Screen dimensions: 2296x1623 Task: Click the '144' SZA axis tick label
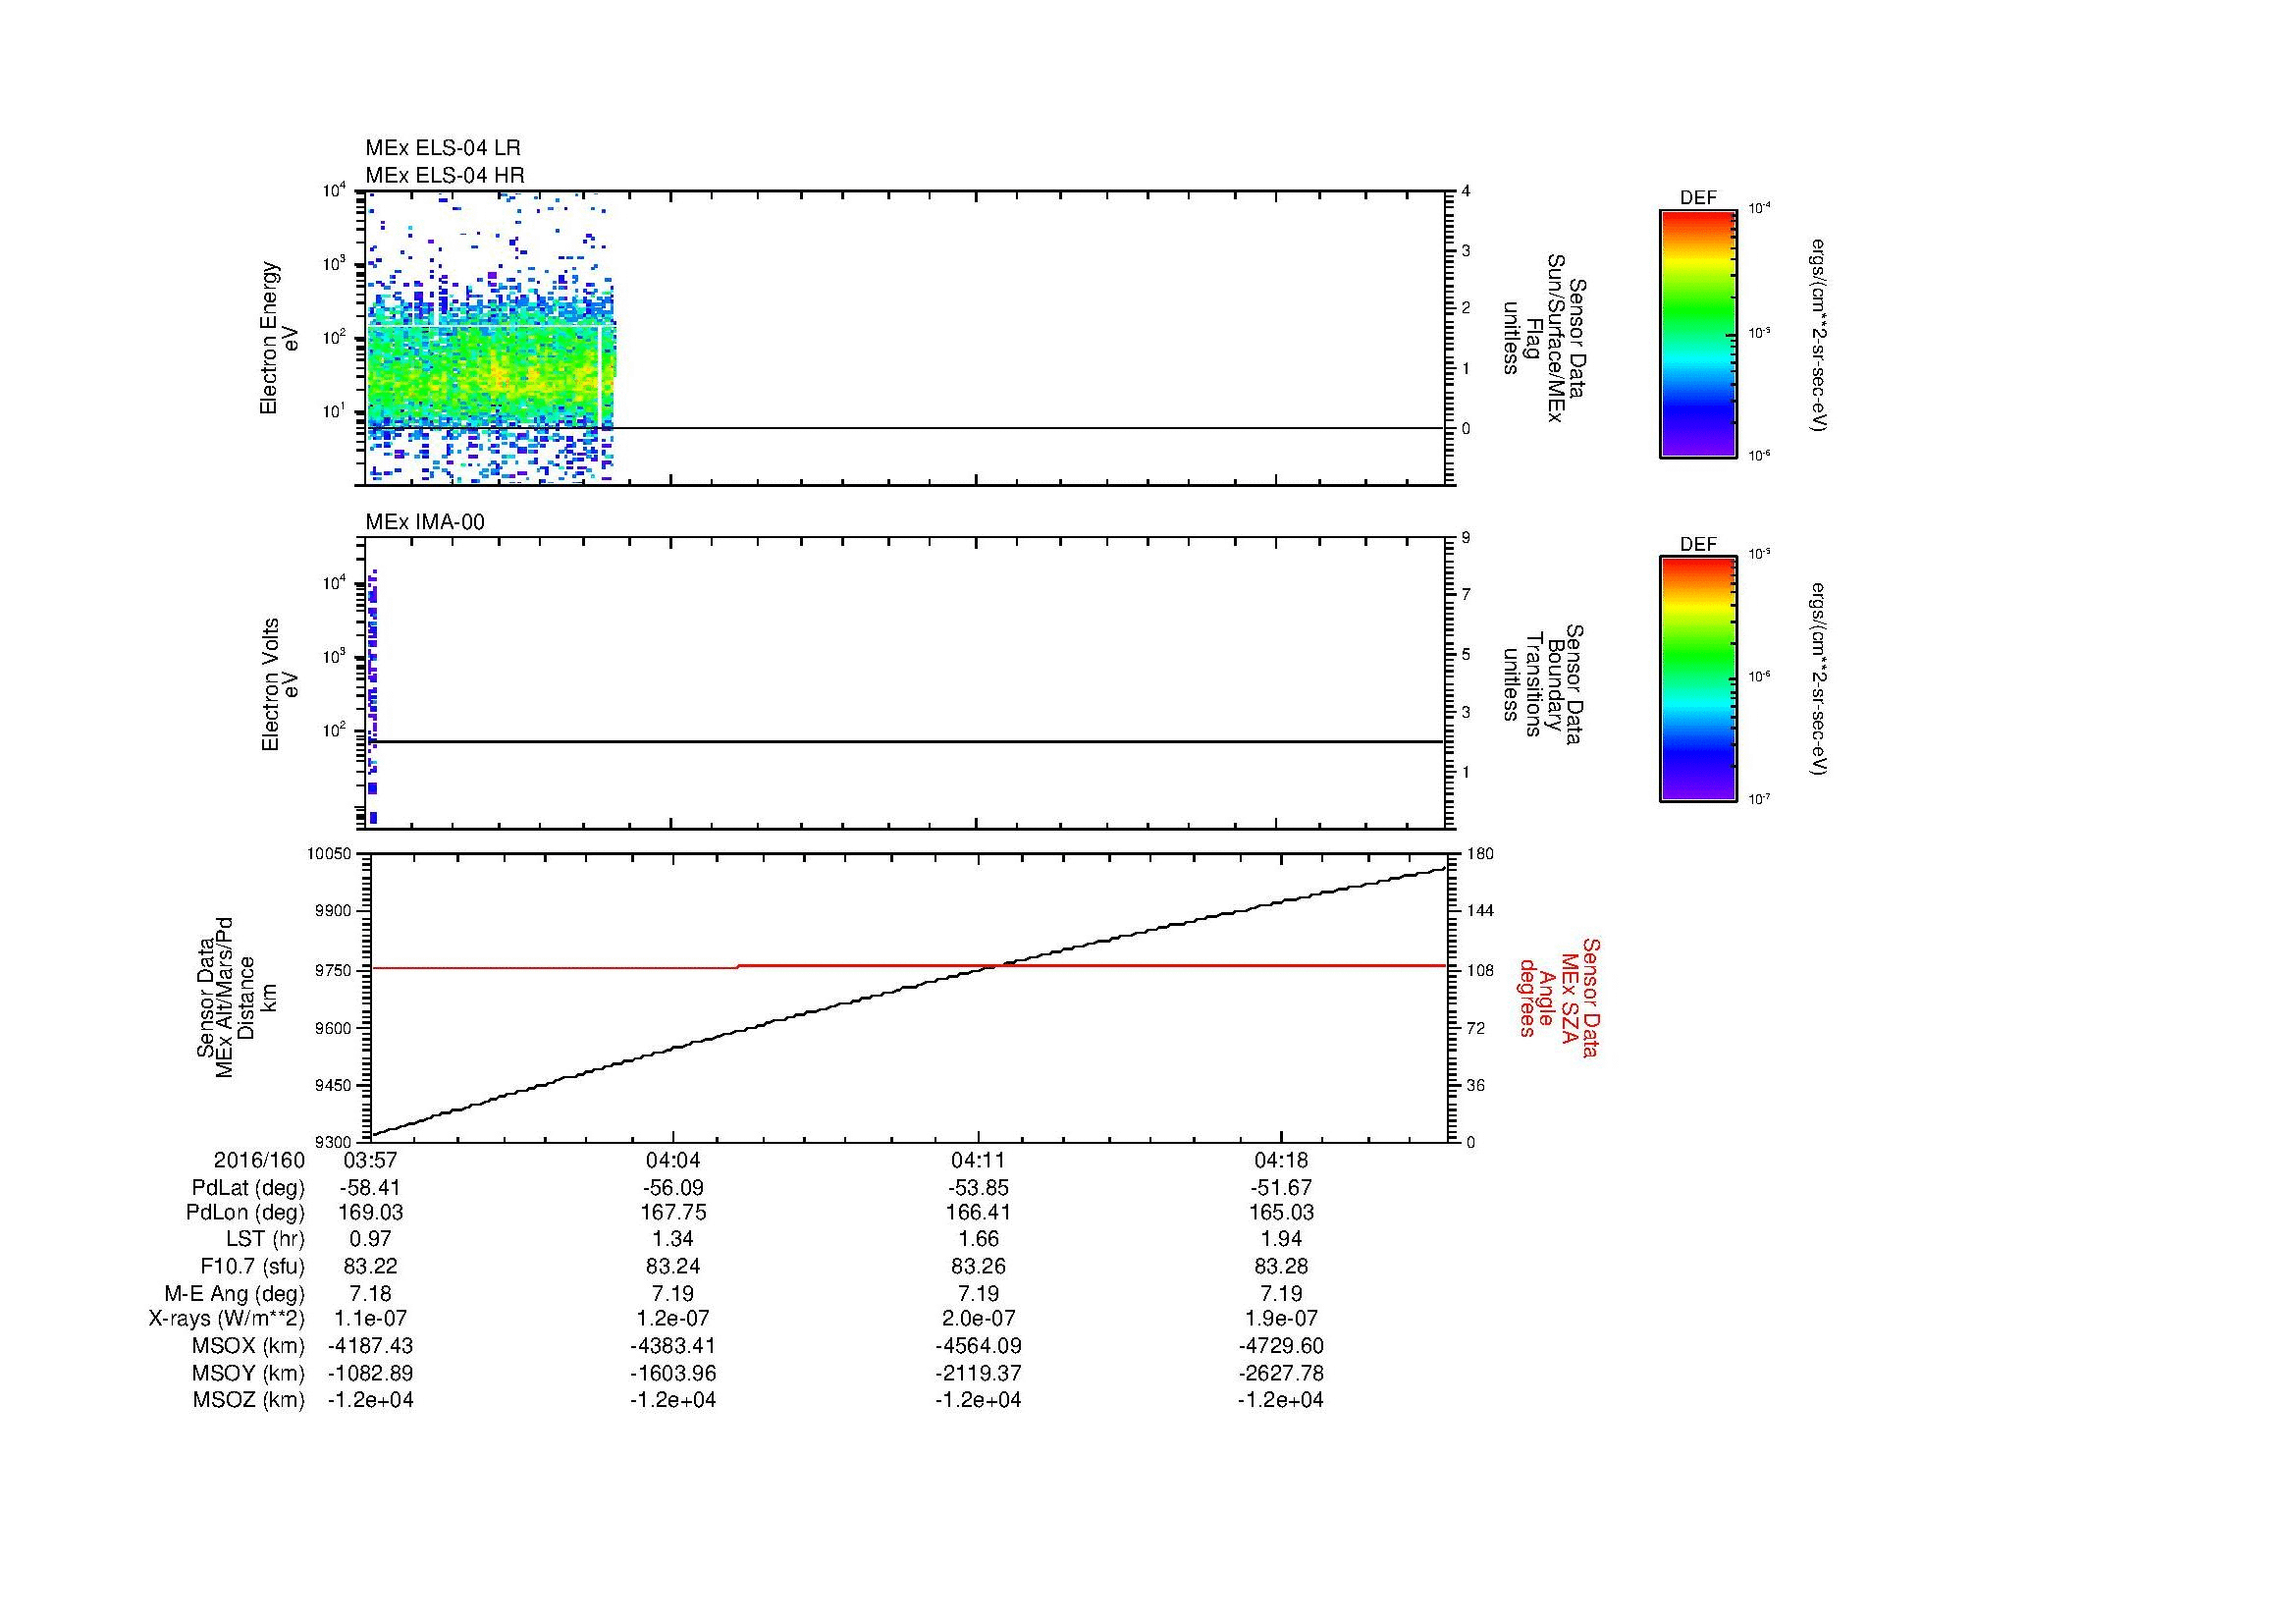(1481, 911)
